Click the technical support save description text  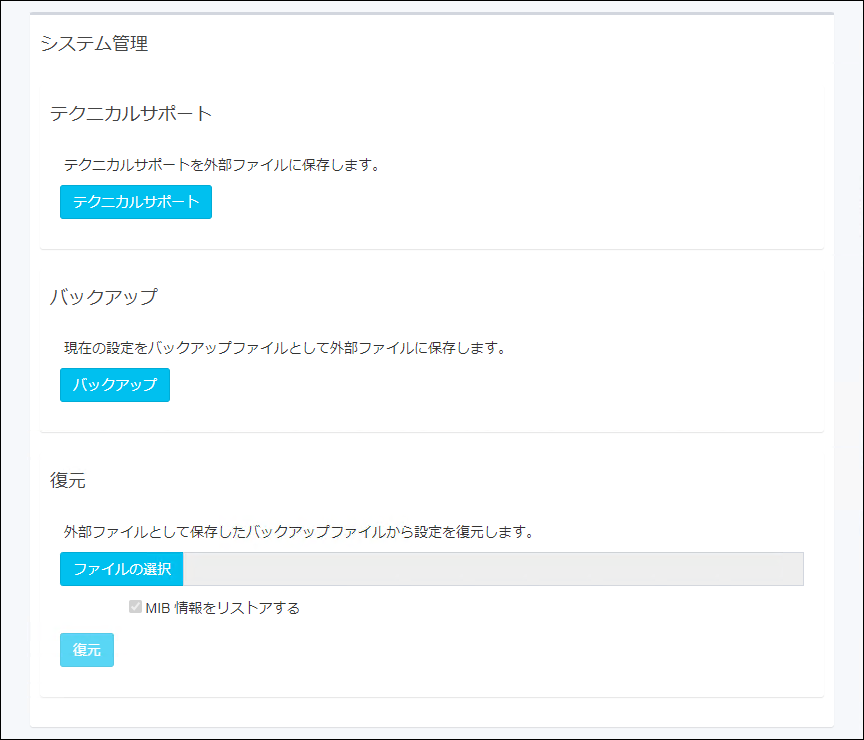[x=221, y=165]
